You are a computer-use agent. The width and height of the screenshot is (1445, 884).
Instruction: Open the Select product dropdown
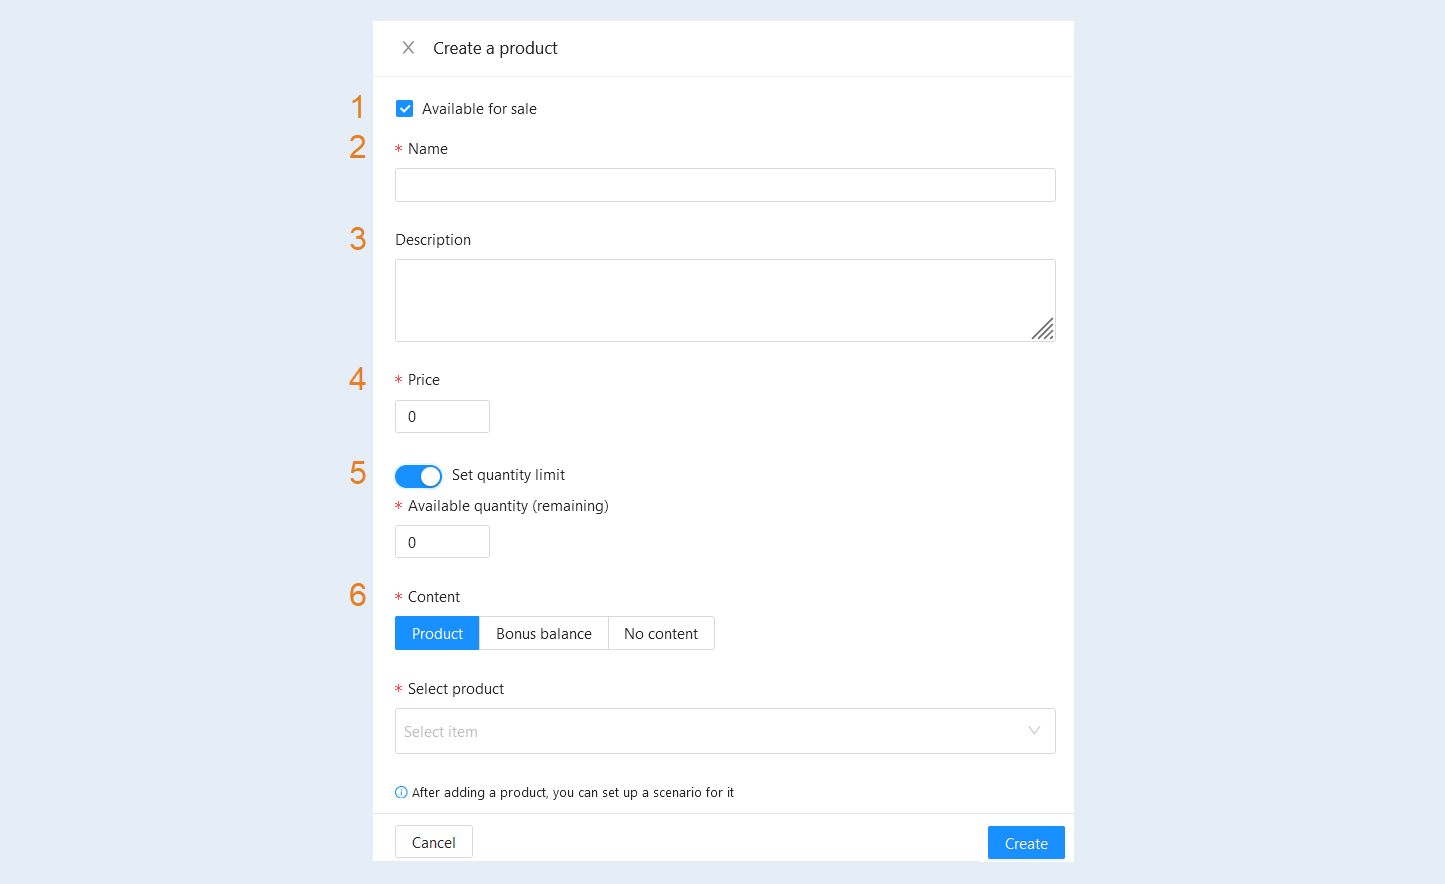point(725,731)
